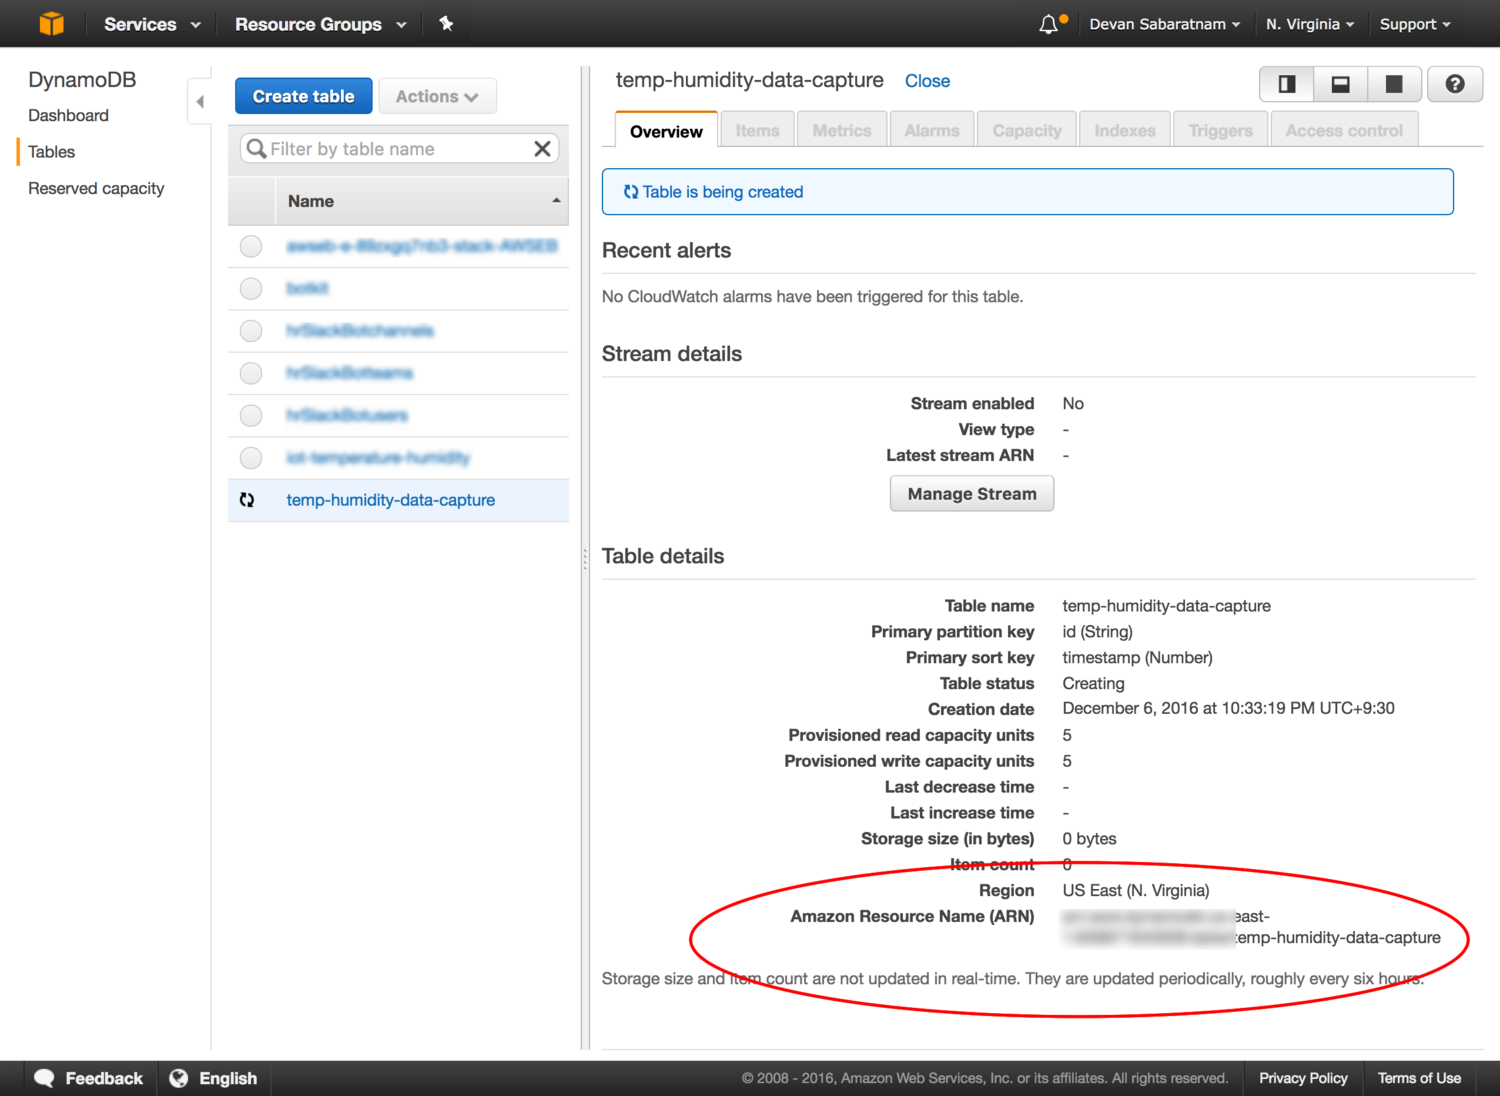Click the 'timestamp (Number)' sort key value
The width and height of the screenshot is (1500, 1096).
coord(1137,658)
